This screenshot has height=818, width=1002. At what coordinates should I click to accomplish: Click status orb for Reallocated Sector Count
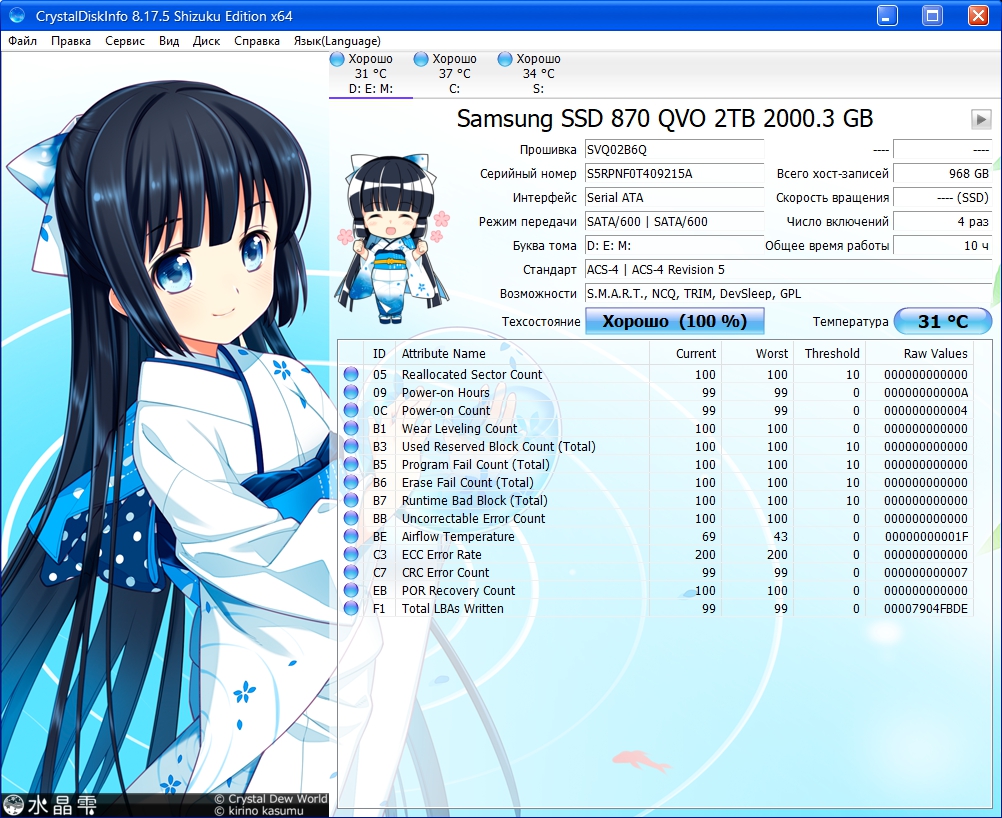pos(351,374)
